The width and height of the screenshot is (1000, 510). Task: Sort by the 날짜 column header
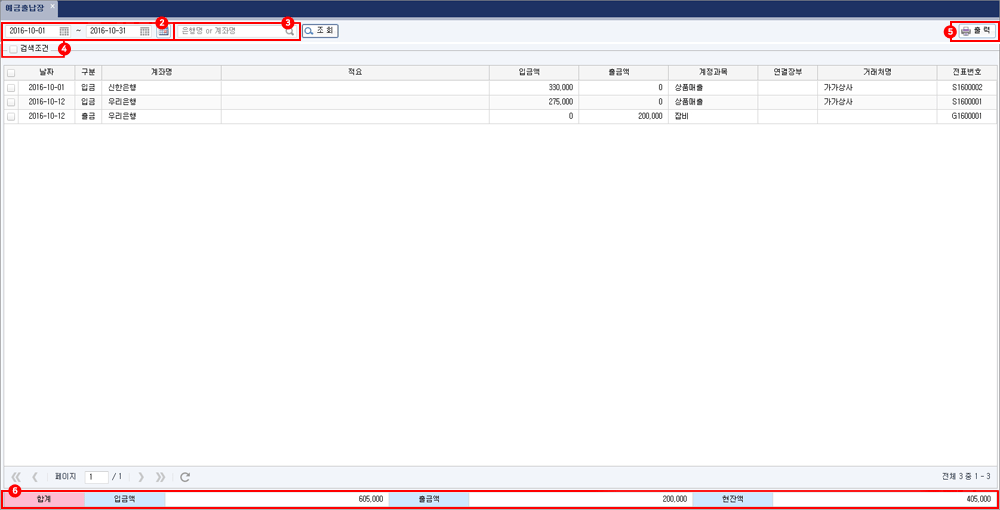coord(47,72)
